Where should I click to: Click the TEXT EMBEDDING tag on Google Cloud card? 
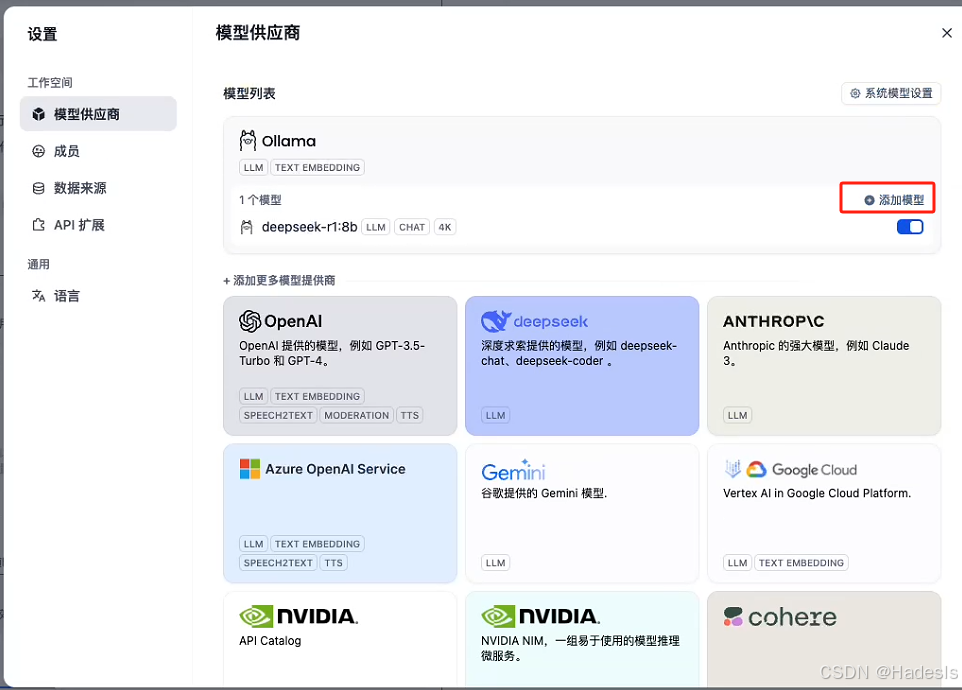click(801, 562)
